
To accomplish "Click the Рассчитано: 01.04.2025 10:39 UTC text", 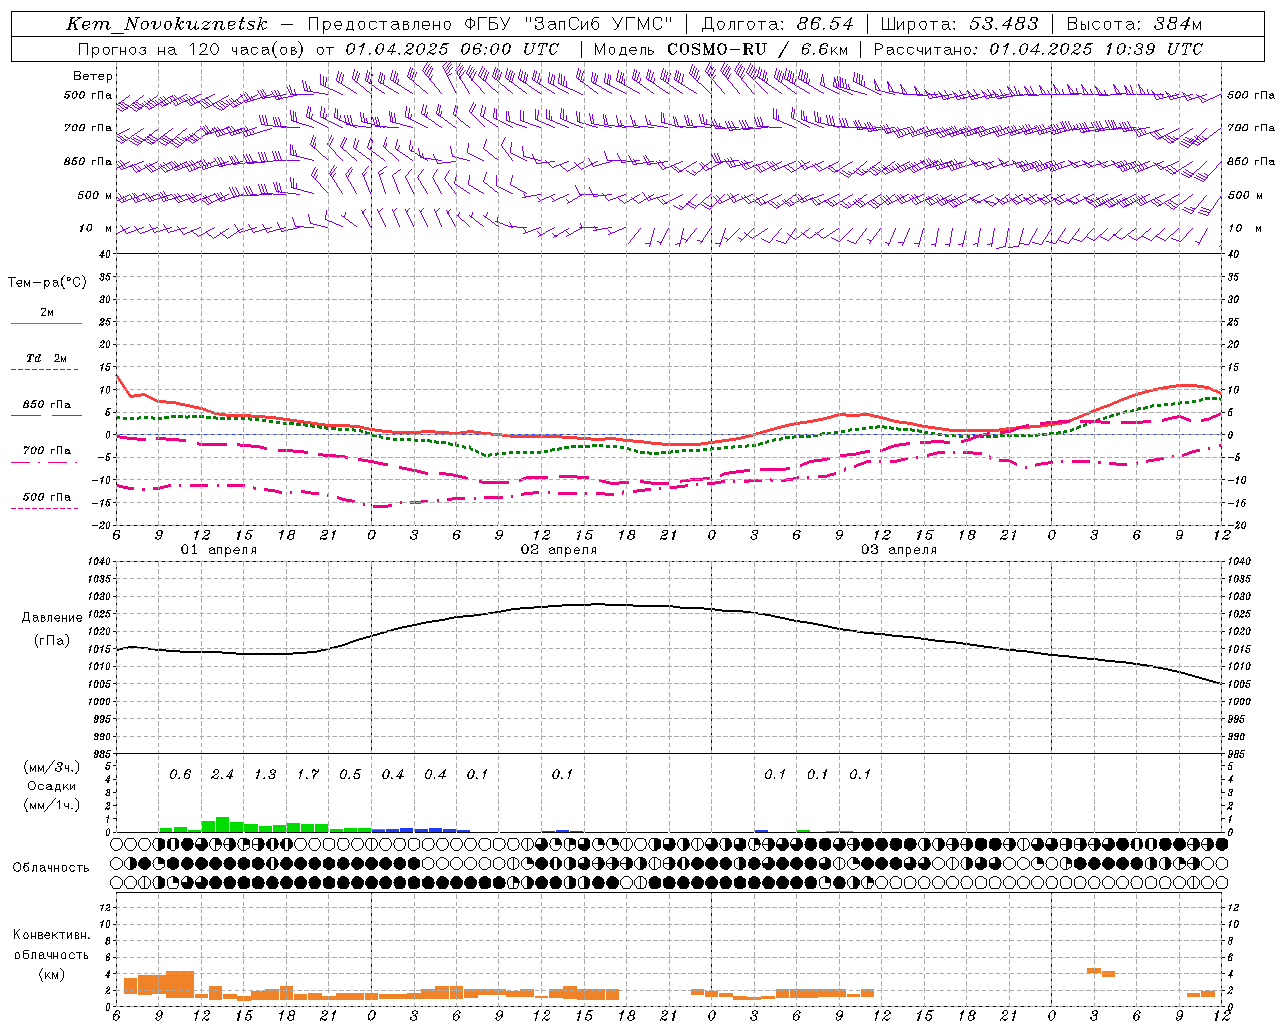I will pos(1038,49).
